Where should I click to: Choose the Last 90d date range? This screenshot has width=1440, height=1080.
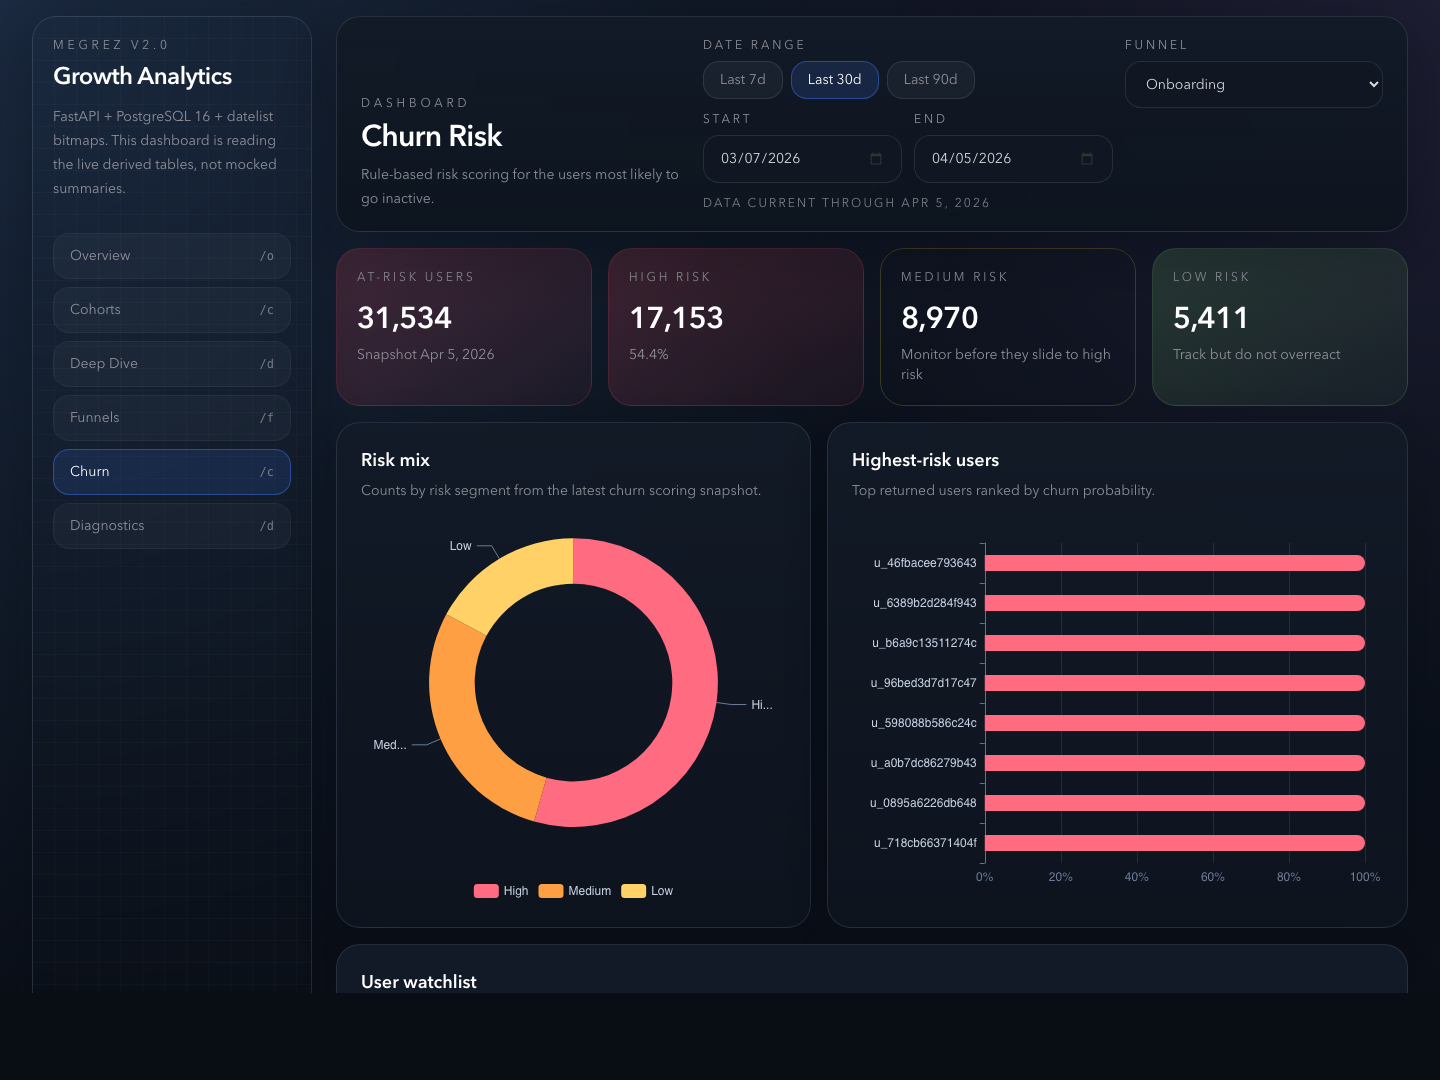pyautogui.click(x=930, y=80)
